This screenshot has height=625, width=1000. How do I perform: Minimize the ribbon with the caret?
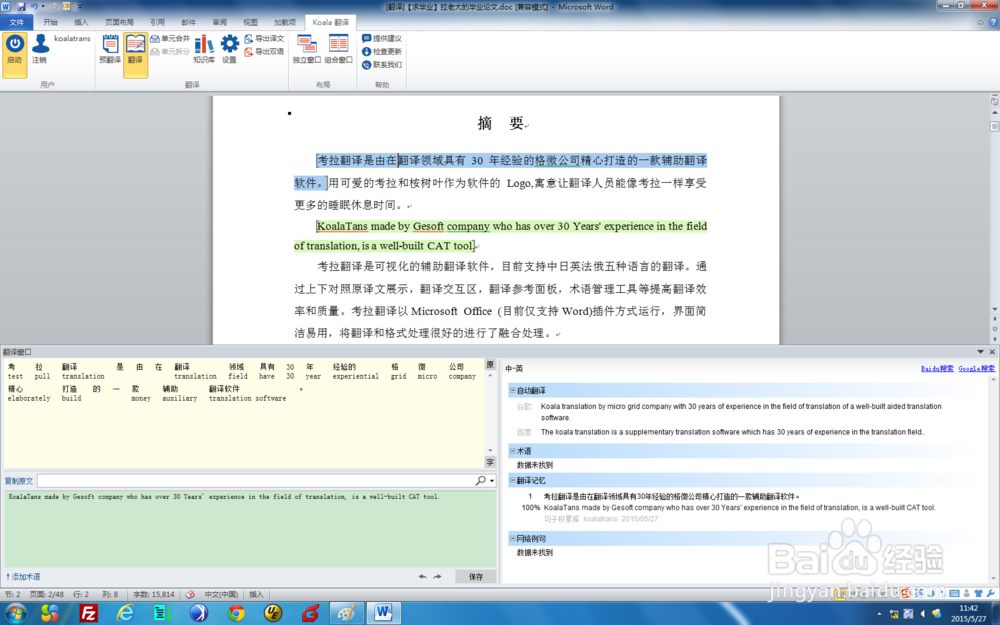pos(981,22)
